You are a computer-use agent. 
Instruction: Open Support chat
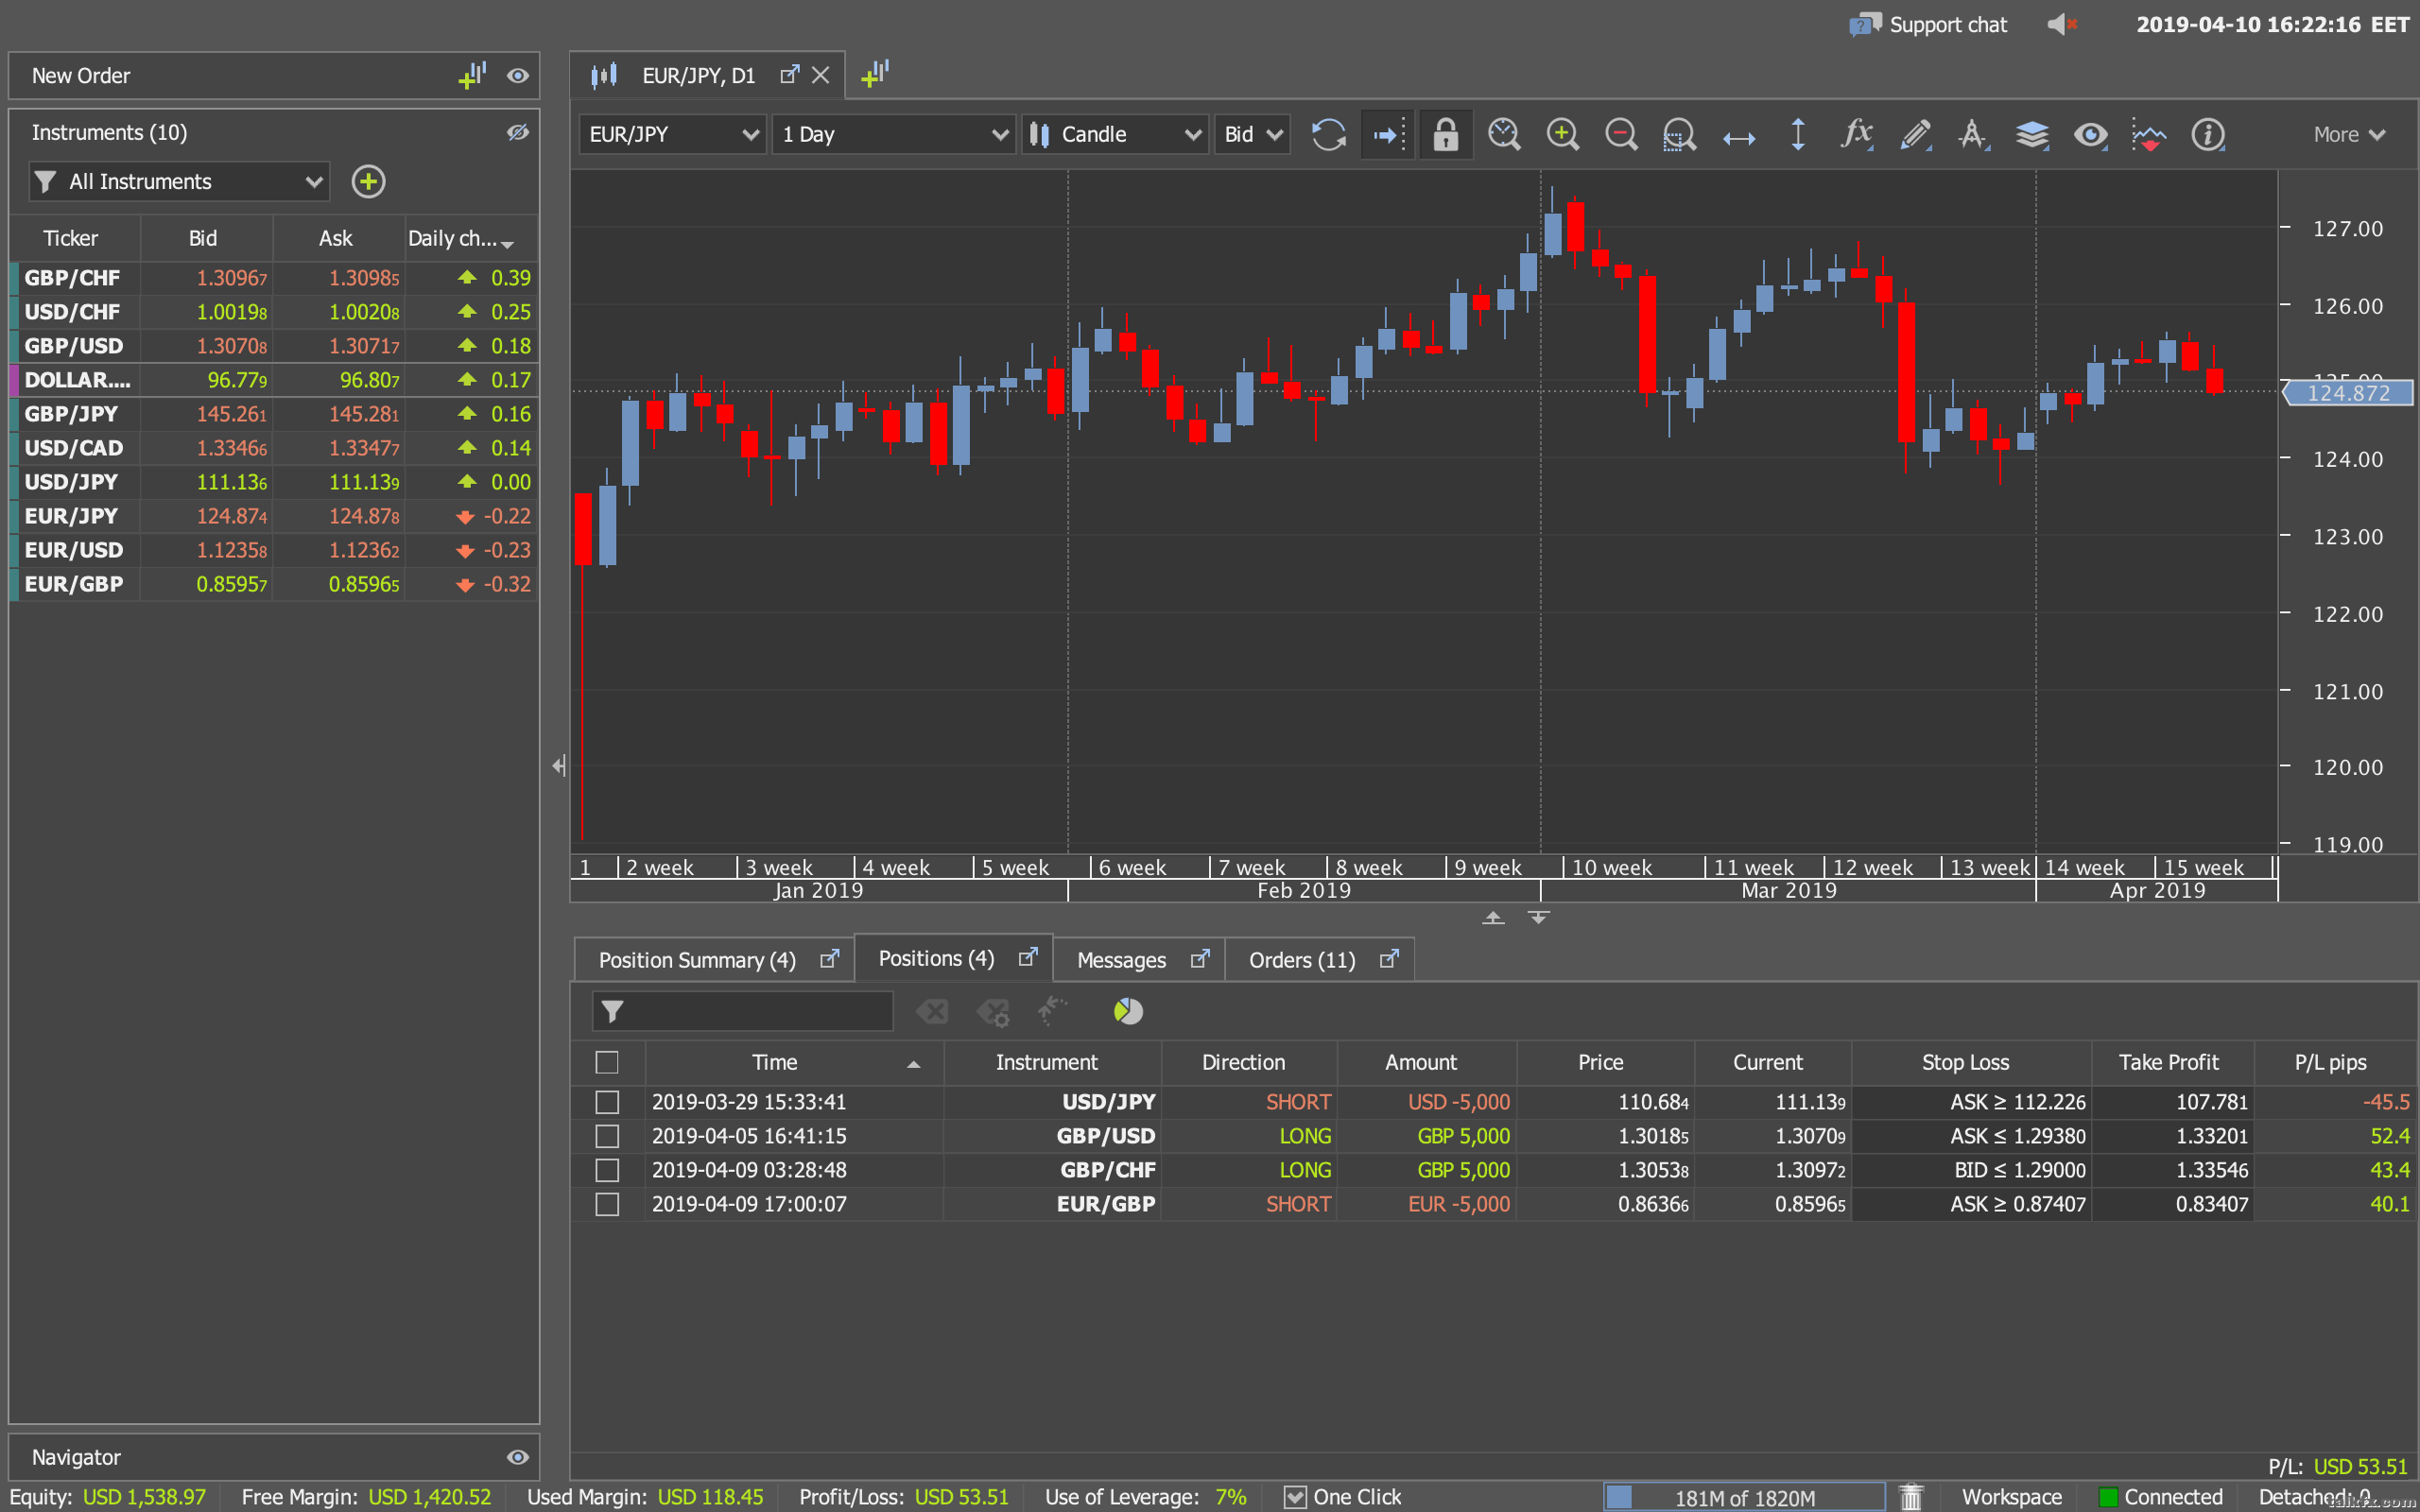click(x=1928, y=24)
